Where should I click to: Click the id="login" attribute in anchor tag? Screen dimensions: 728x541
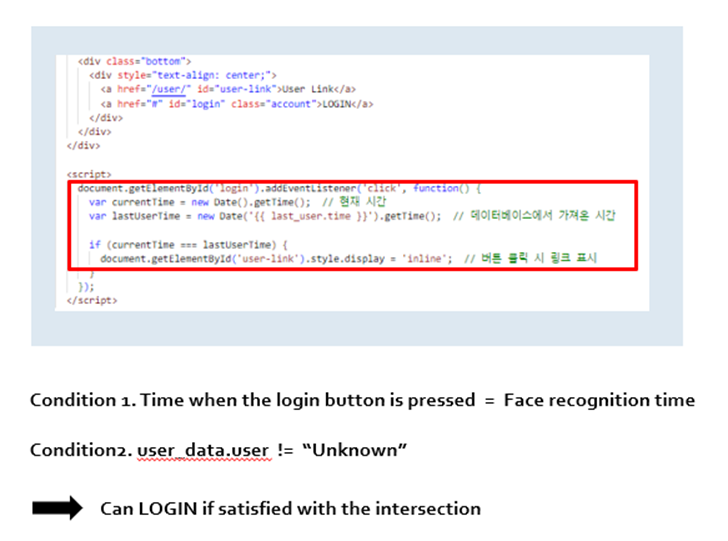click(197, 104)
